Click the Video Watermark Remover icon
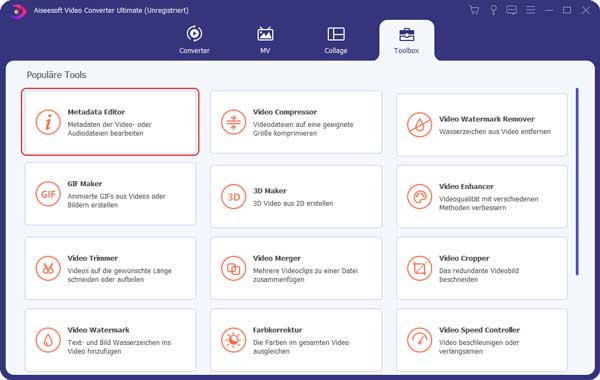The height and width of the screenshot is (380, 600). pyautogui.click(x=419, y=124)
